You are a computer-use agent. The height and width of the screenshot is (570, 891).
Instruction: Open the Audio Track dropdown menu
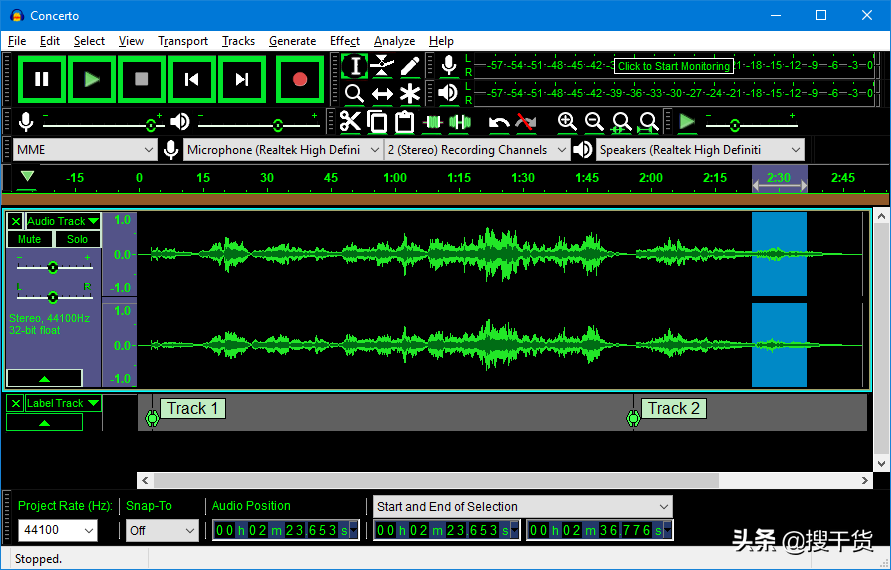click(63, 221)
